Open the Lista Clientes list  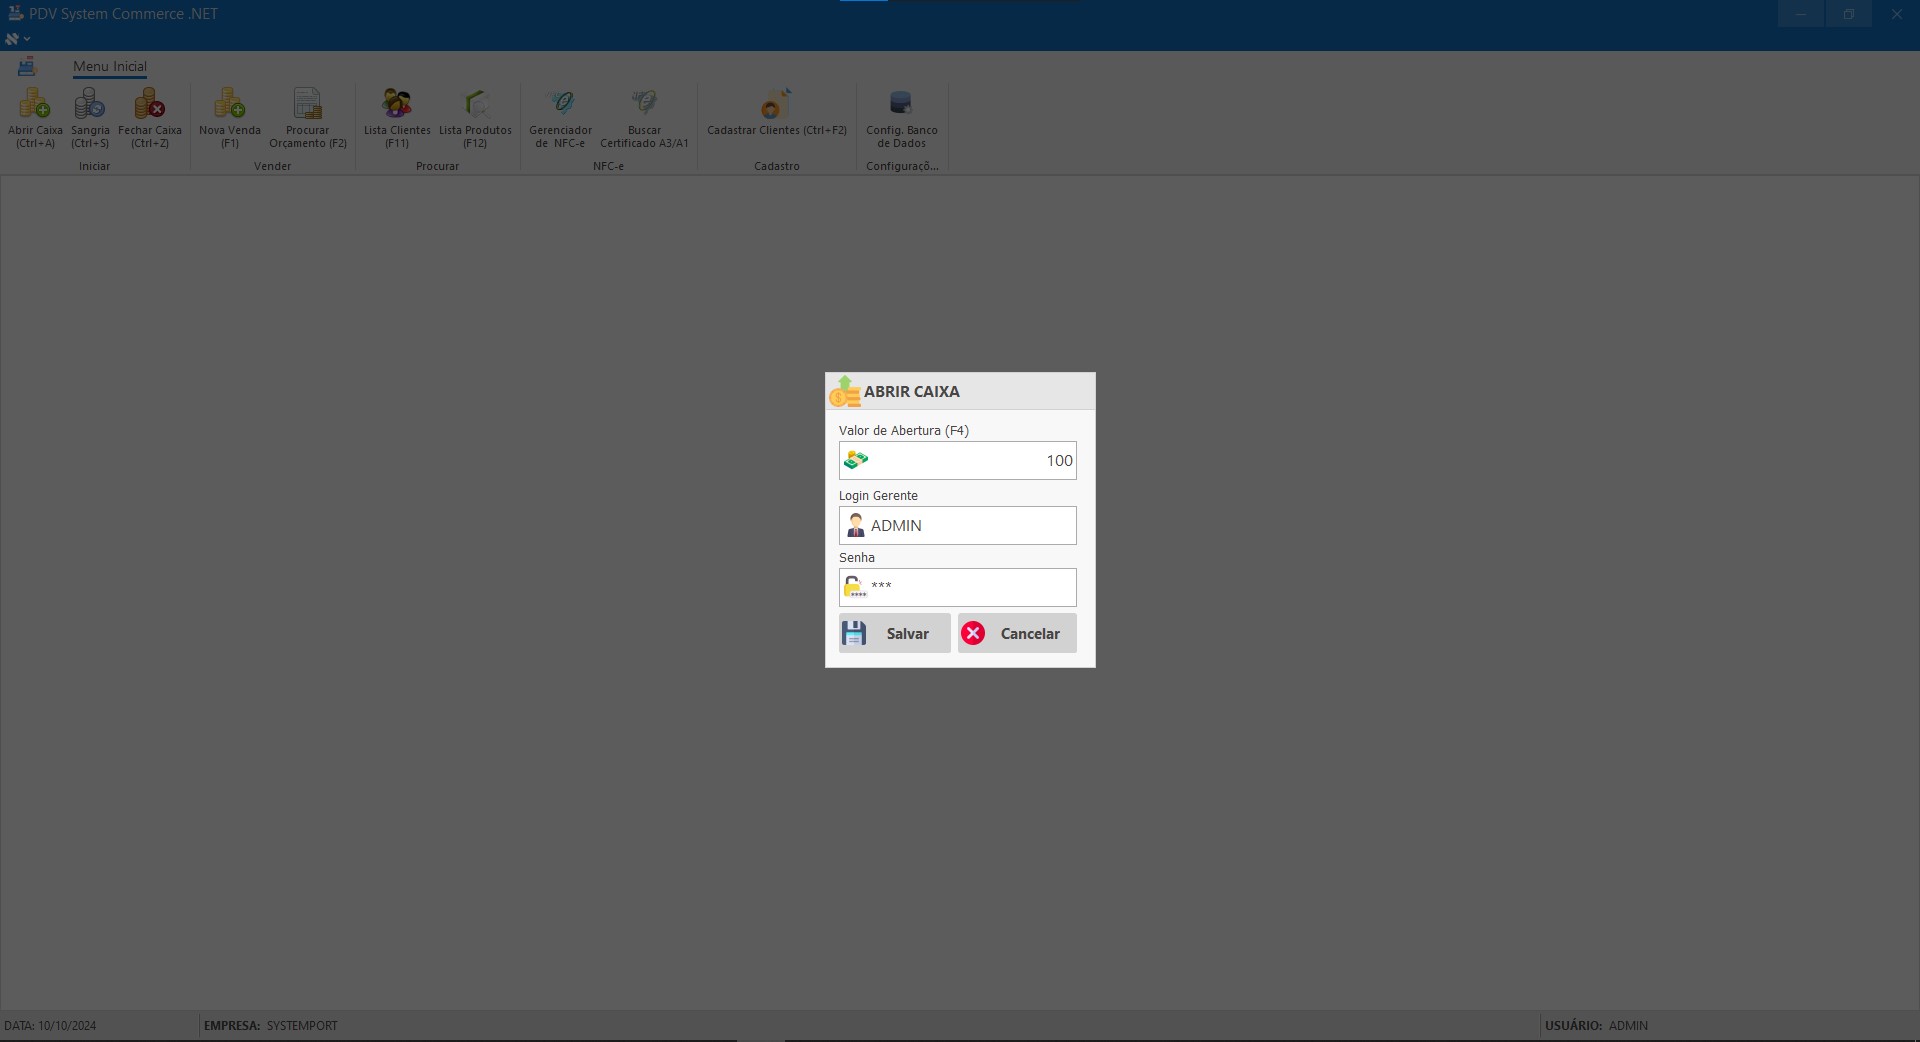pyautogui.click(x=397, y=104)
